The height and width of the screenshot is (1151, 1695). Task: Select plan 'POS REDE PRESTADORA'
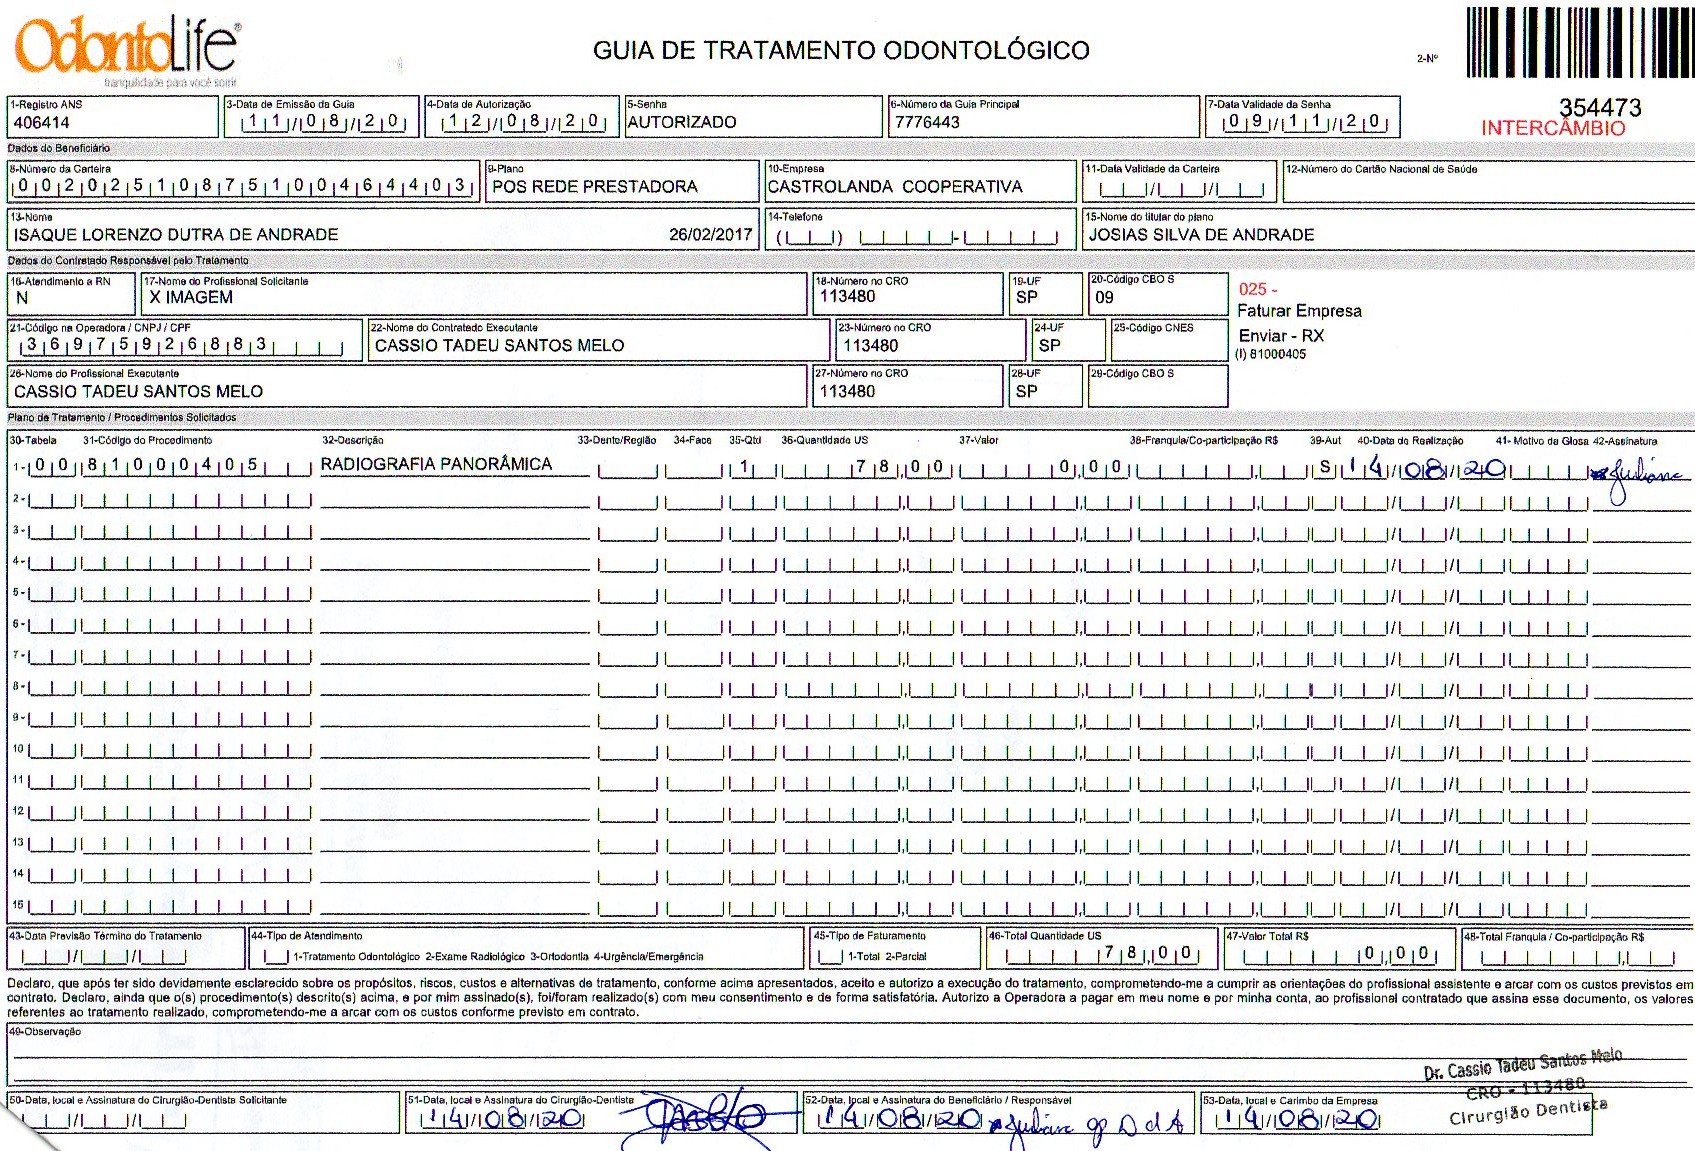tap(595, 187)
